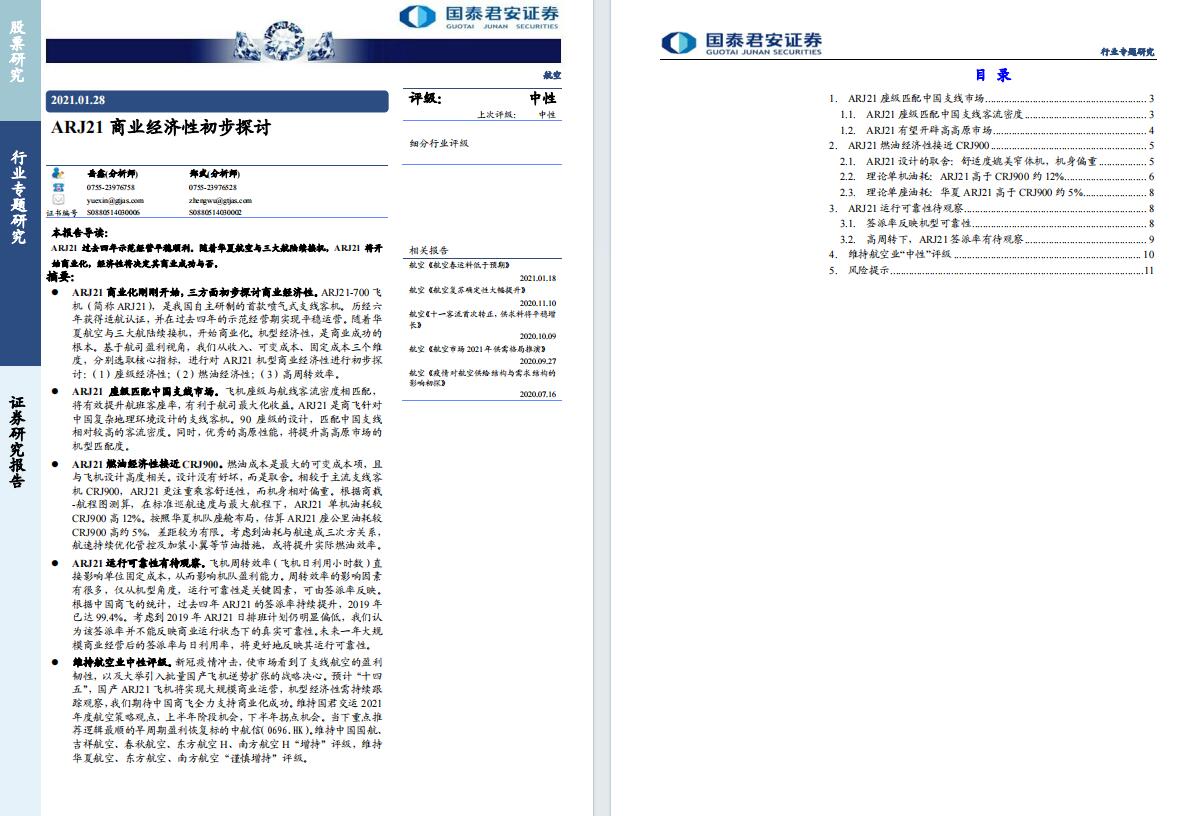Click the '行业专题研究' sidebar label
This screenshot has width=1195, height=816.
[x=18, y=197]
